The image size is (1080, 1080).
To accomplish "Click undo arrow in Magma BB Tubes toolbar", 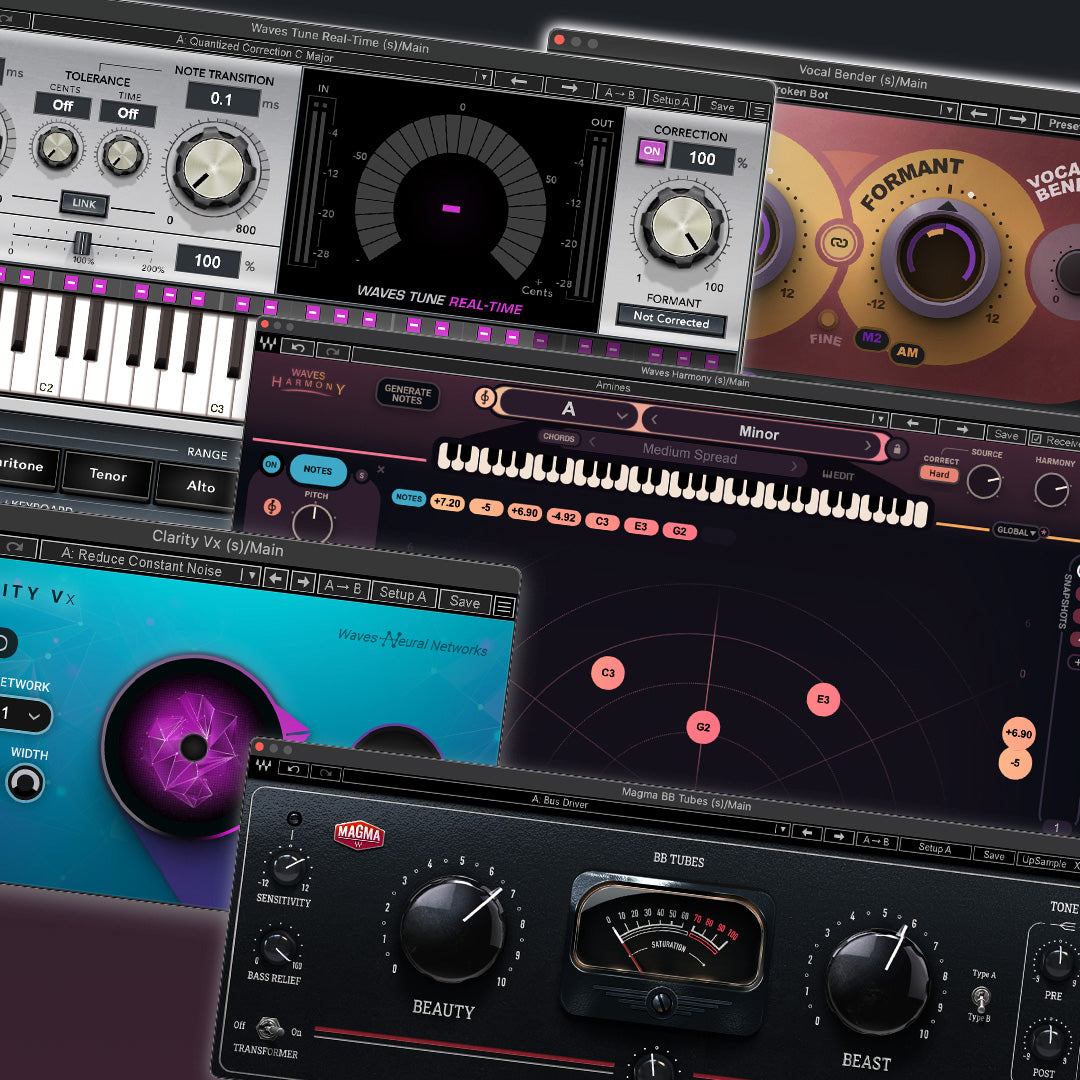I will [x=293, y=768].
